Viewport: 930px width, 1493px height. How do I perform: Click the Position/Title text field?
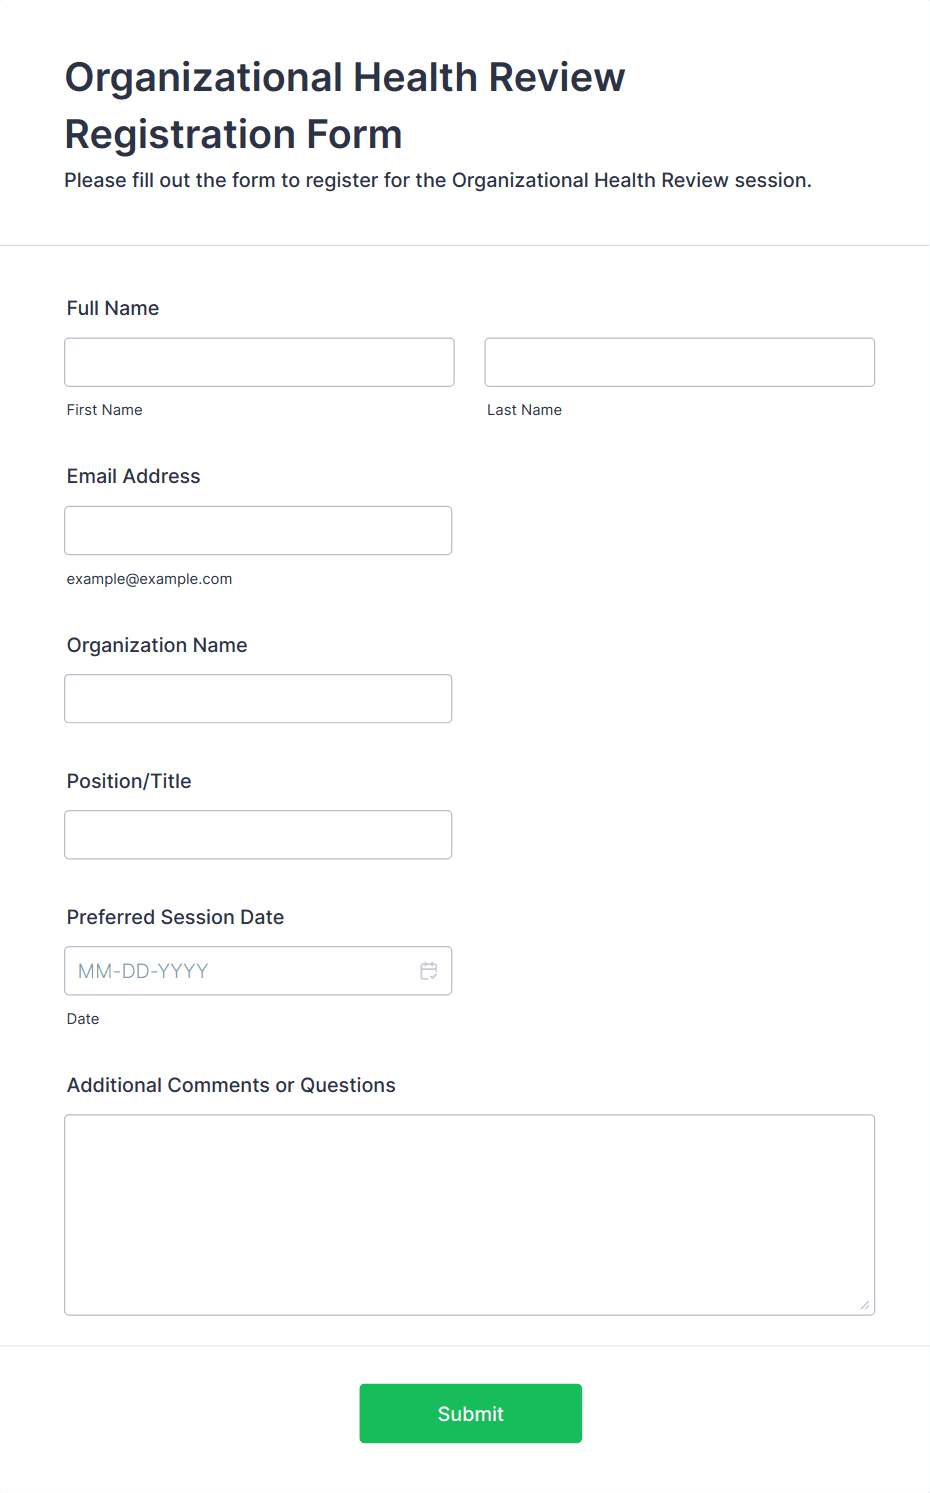(x=258, y=835)
